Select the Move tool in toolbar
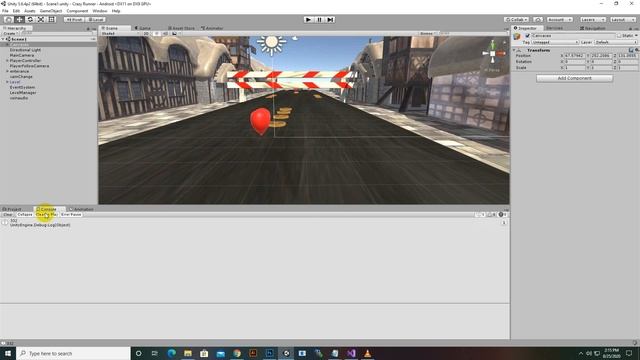640x360 pixels. click(19, 20)
